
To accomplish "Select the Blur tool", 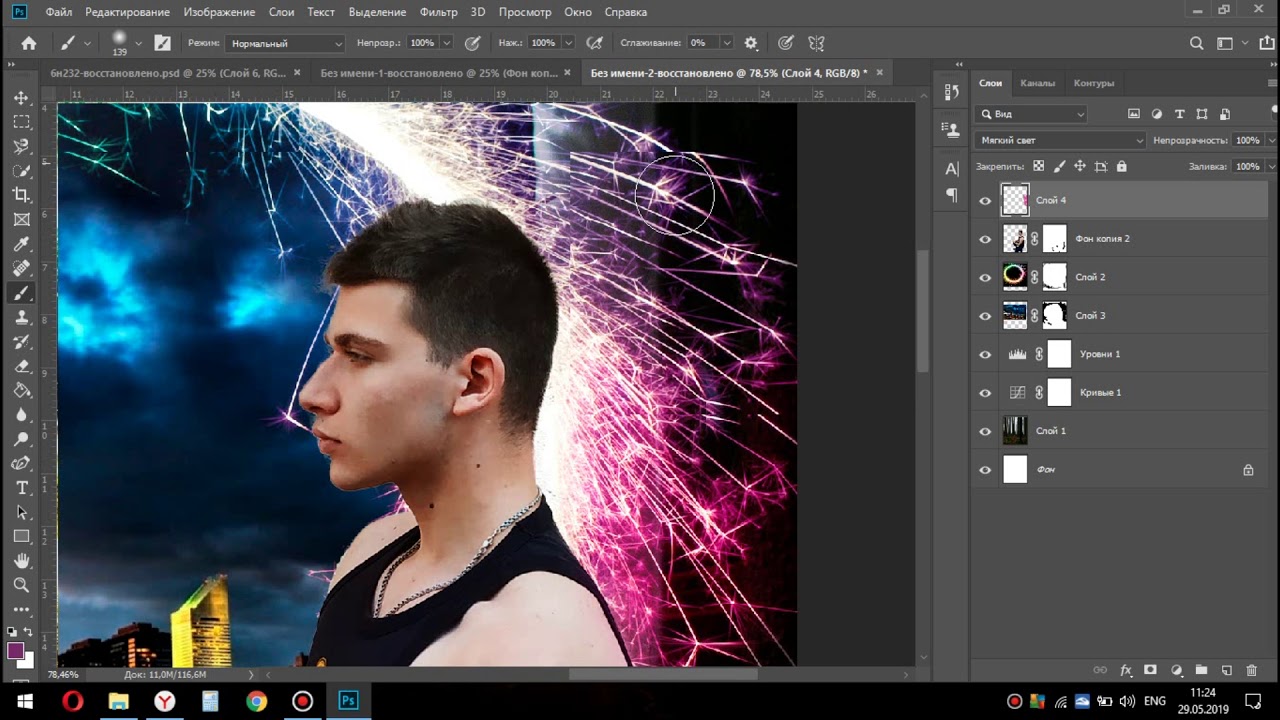I will [21, 415].
